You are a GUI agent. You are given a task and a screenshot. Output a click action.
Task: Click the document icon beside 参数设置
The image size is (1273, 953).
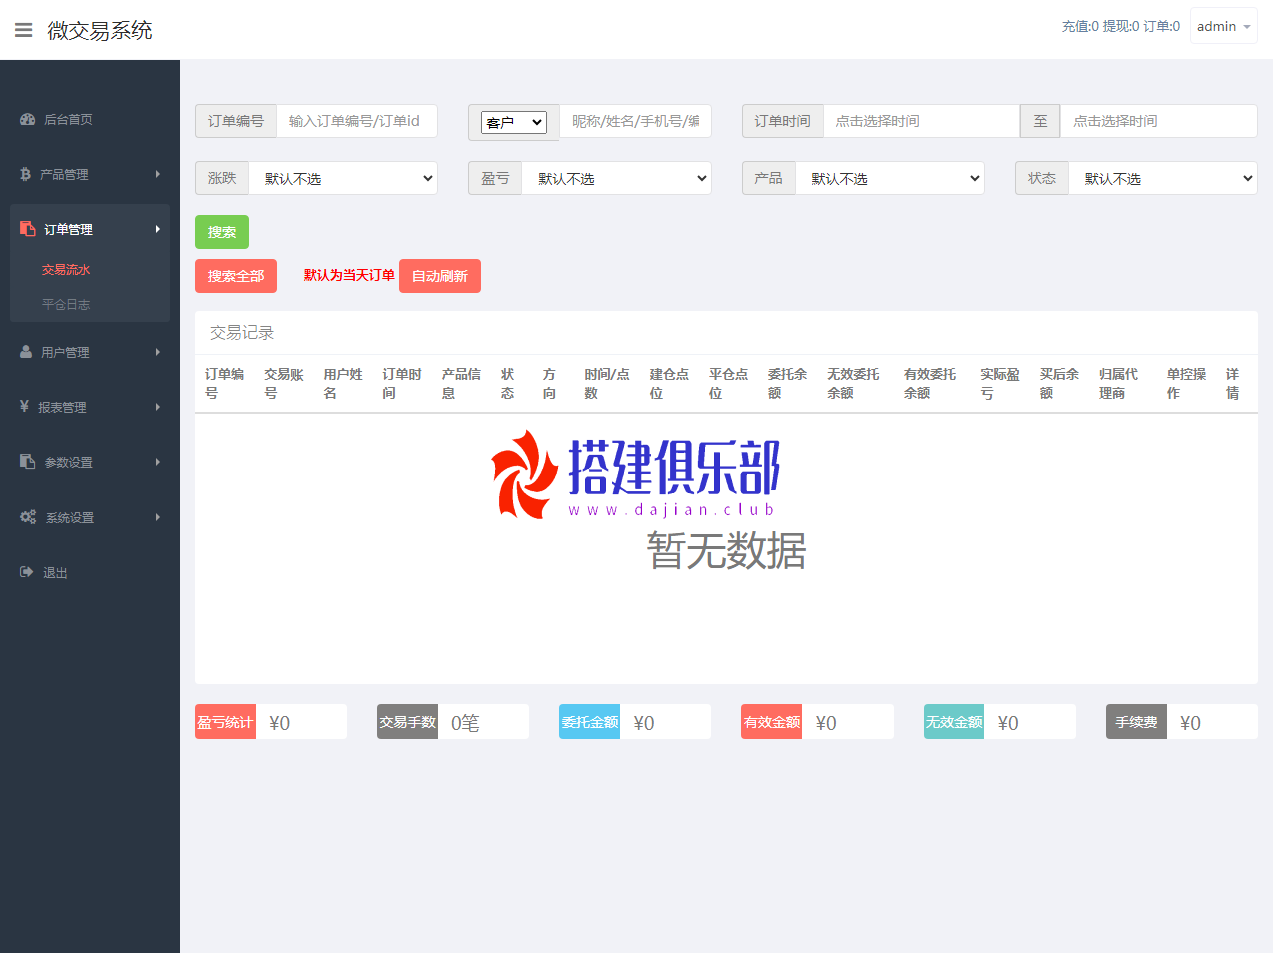coord(28,462)
